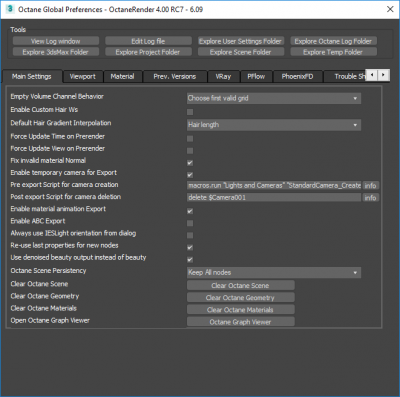Screen dimensions: 400x397
Task: Click the tab scroll left arrow
Action: point(372,75)
